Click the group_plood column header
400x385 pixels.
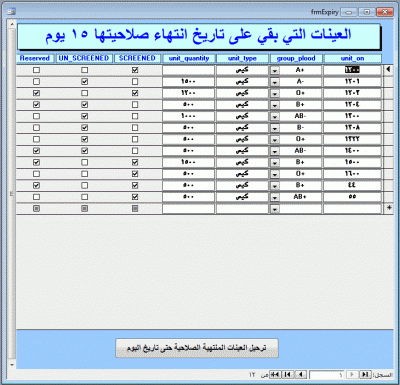(296, 58)
